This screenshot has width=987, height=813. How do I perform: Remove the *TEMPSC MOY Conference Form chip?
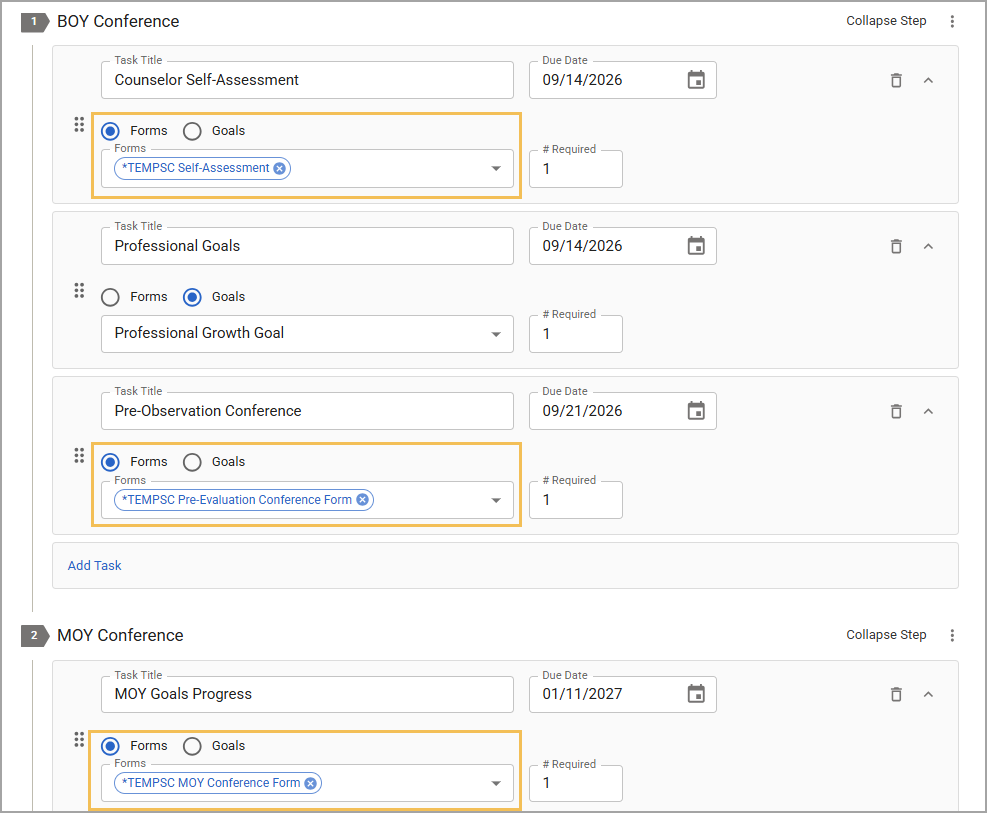[310, 783]
